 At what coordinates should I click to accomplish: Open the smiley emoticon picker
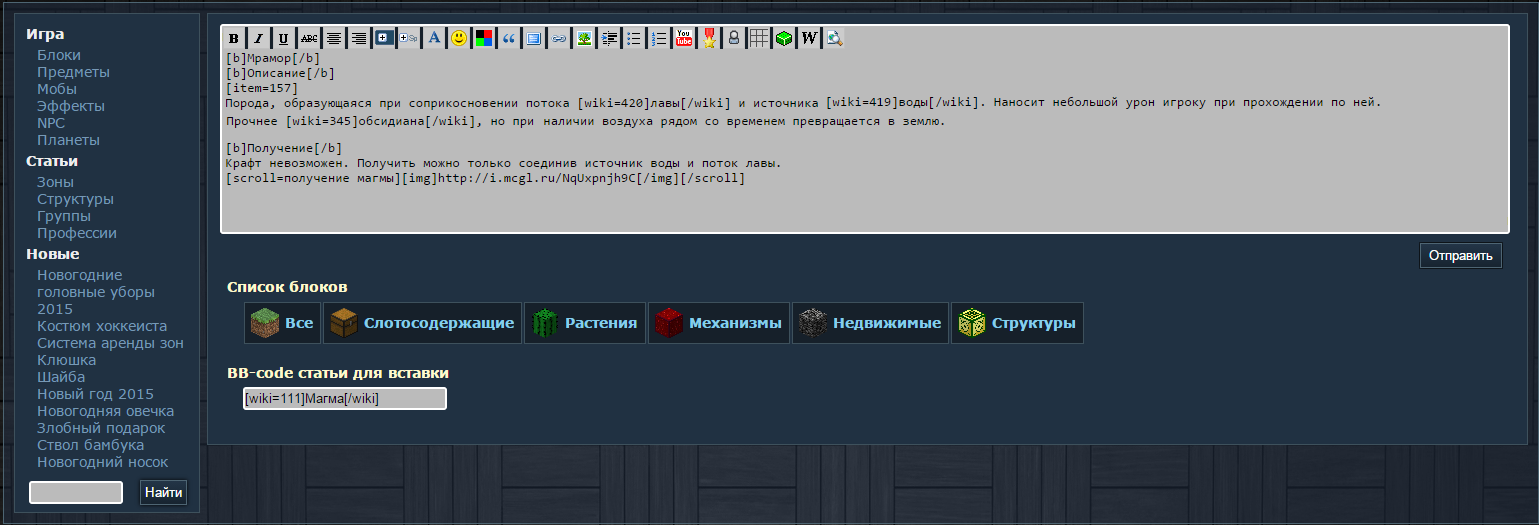coord(459,38)
